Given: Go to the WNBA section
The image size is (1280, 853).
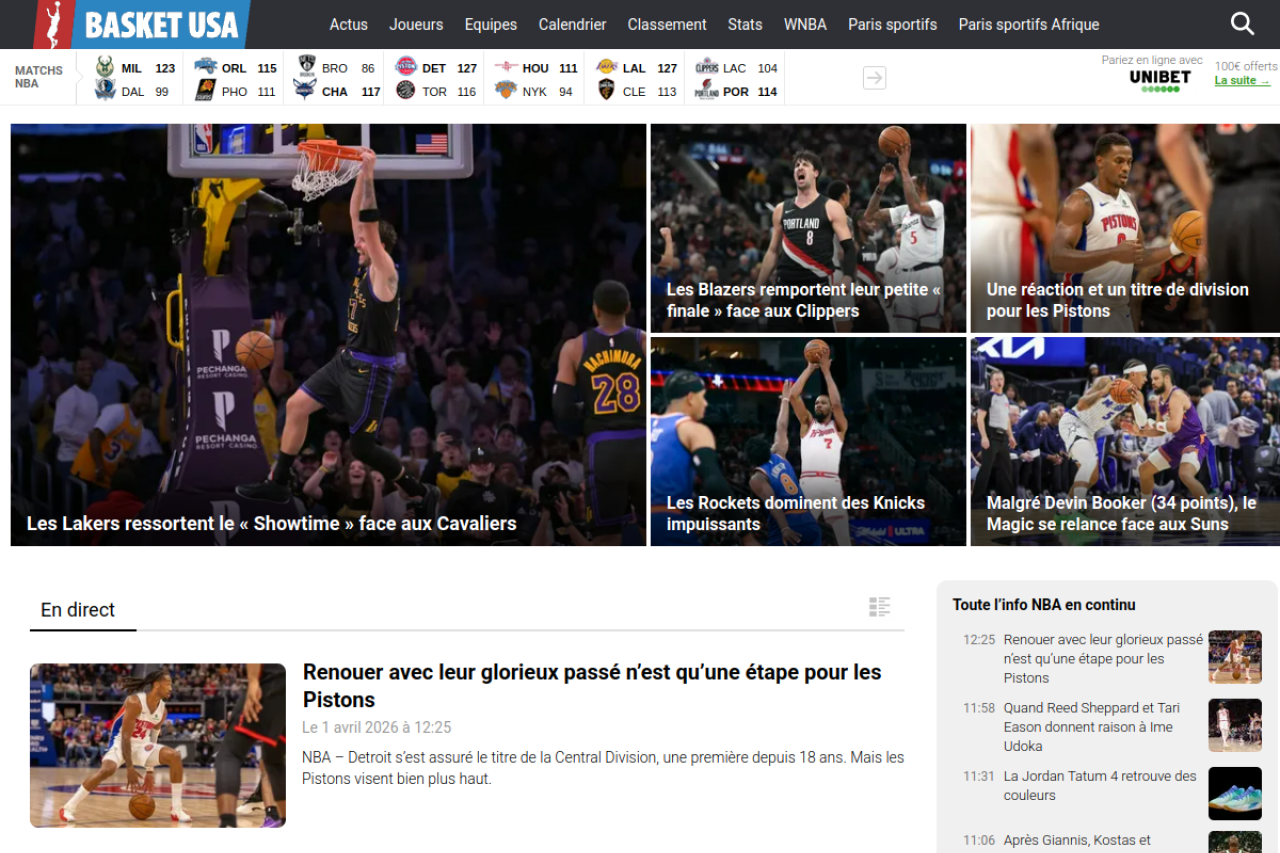Looking at the screenshot, I should click(x=805, y=25).
